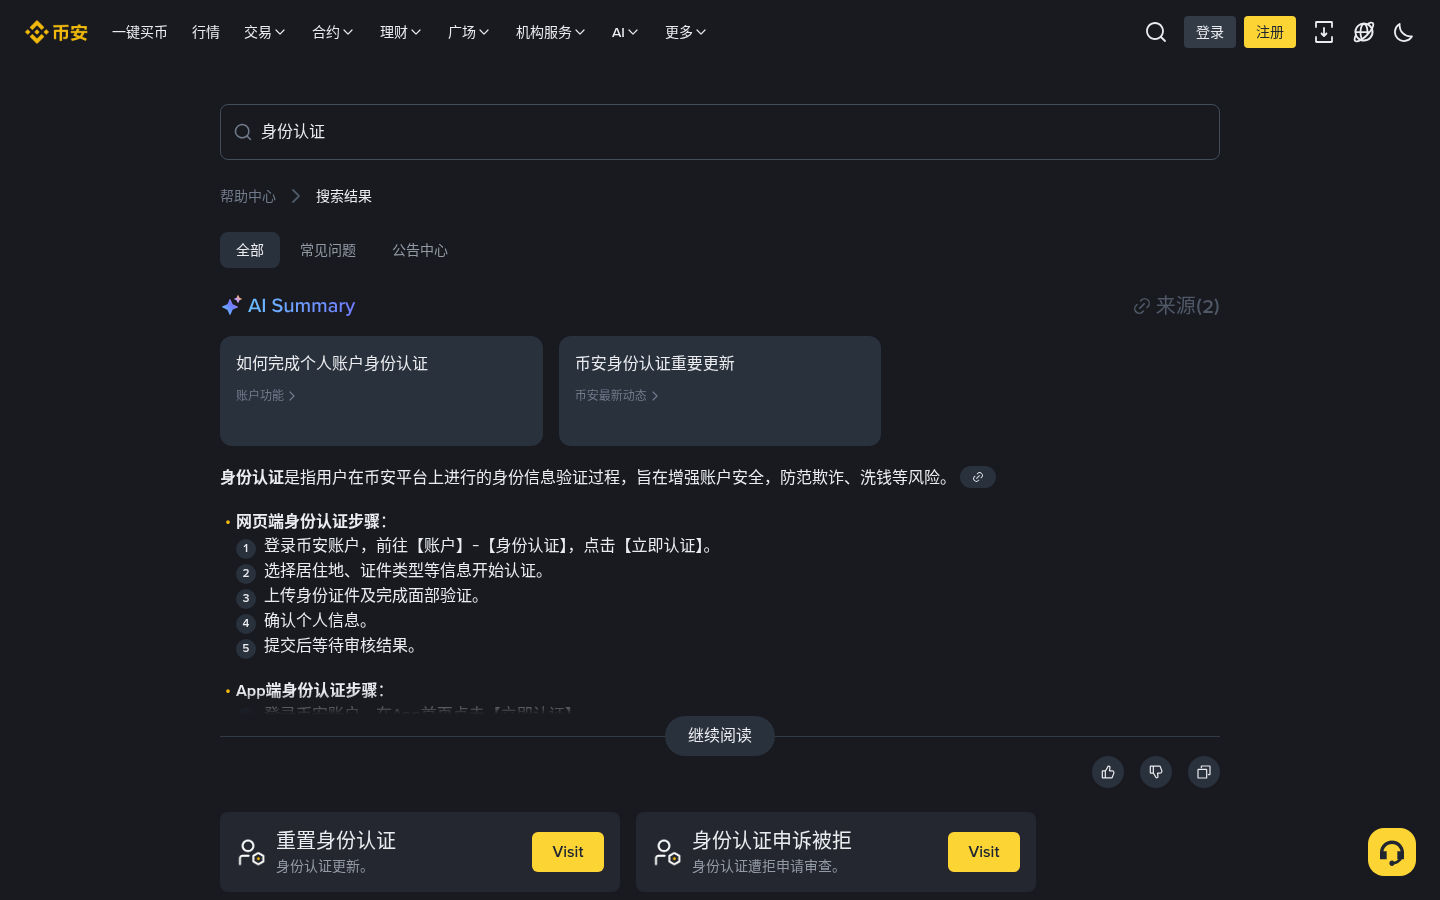Expand the 机构服务 dropdown menu
1440x900 pixels.
click(550, 32)
